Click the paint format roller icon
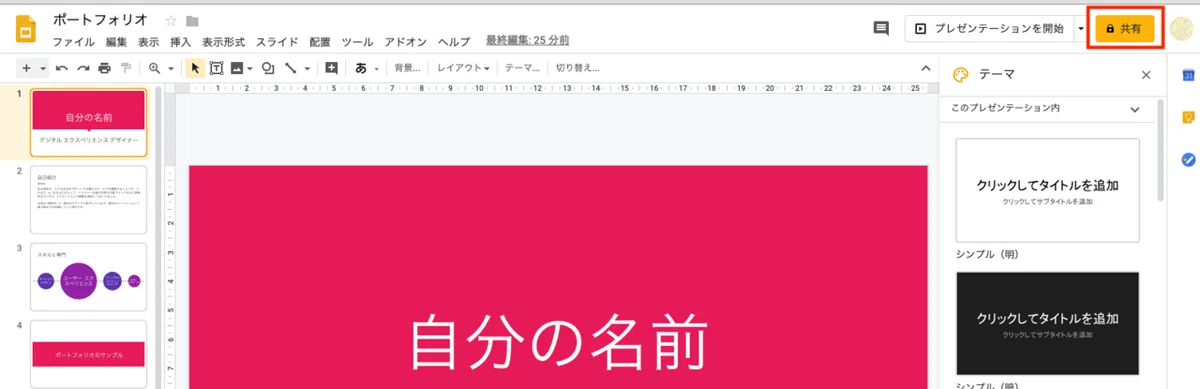The image size is (1200, 389). 126,68
